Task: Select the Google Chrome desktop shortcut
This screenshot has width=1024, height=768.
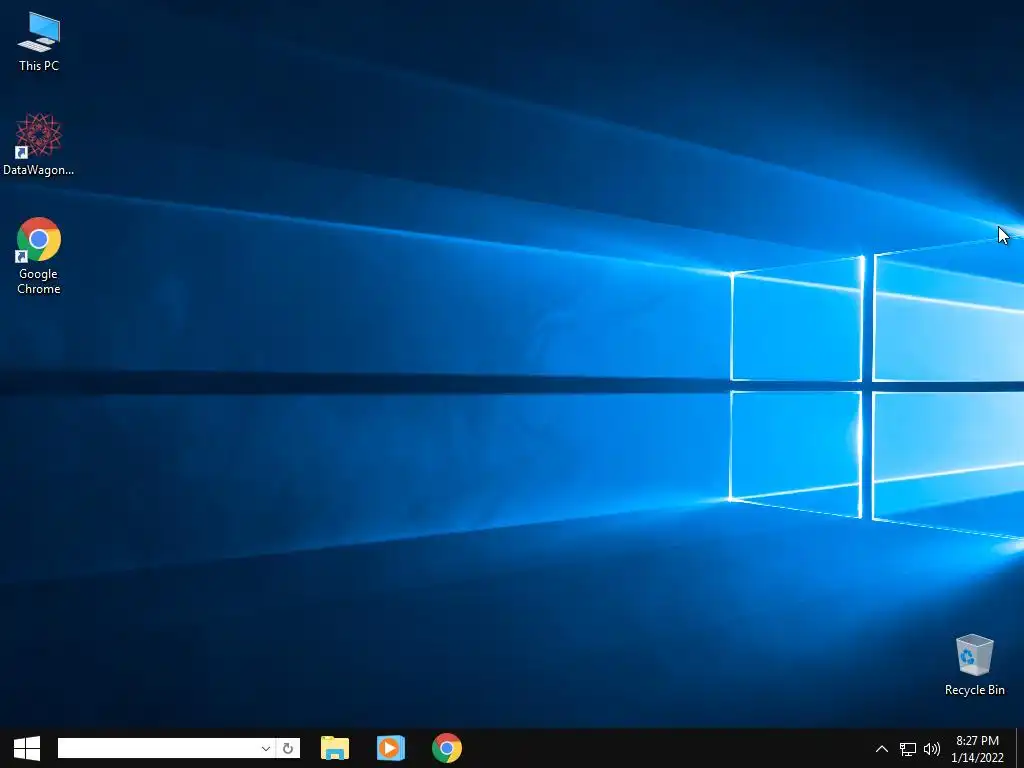Action: pyautogui.click(x=39, y=256)
